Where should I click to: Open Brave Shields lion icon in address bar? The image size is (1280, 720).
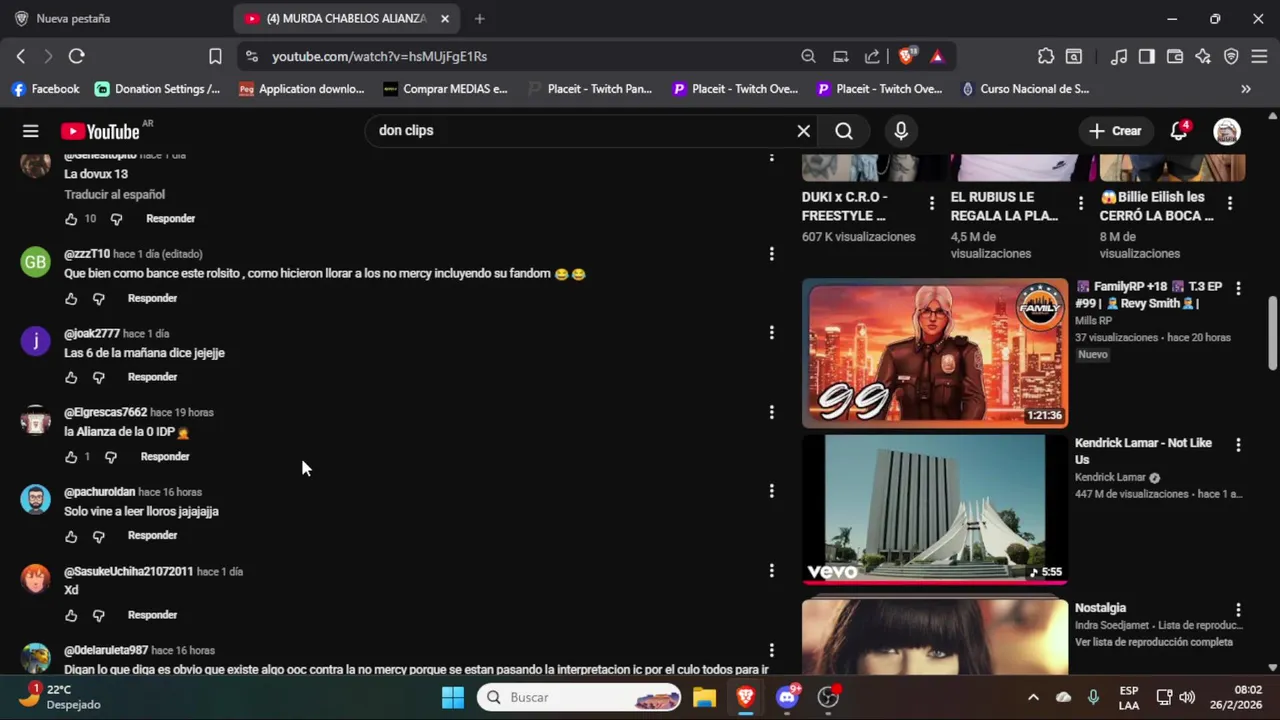click(x=906, y=56)
